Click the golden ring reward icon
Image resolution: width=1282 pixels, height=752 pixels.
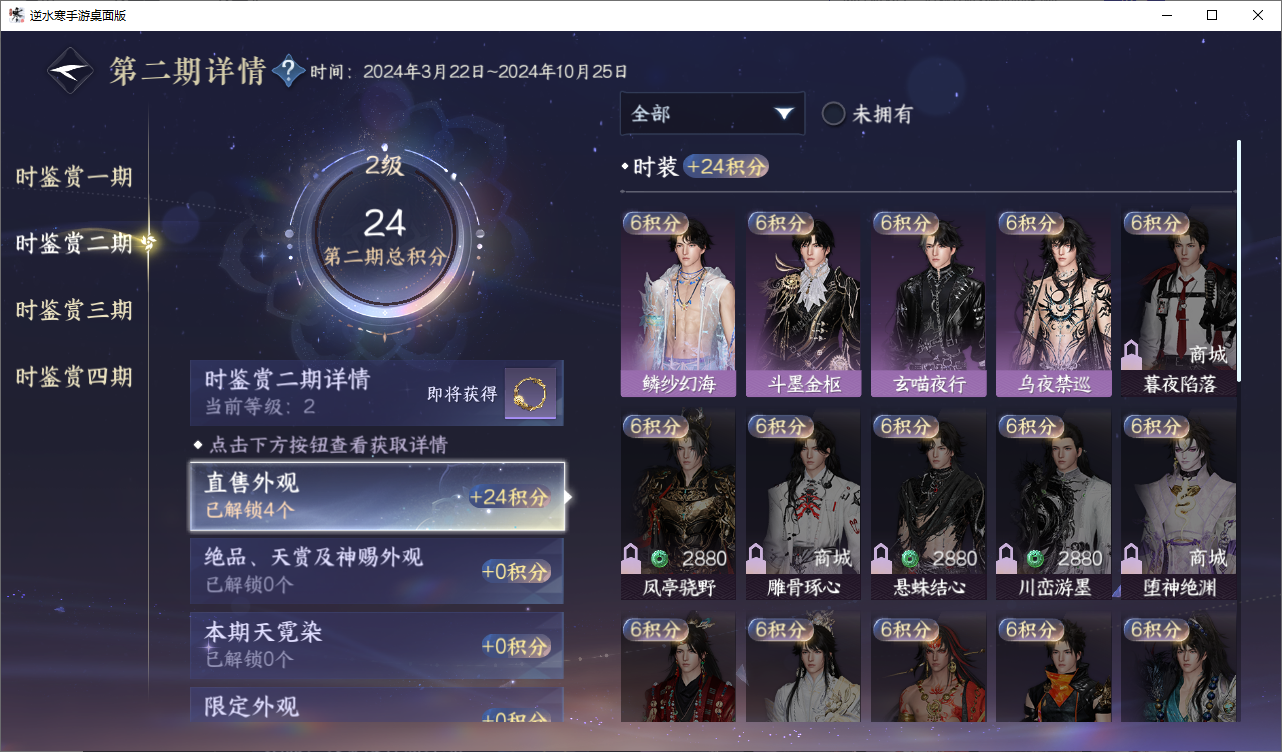[x=530, y=394]
